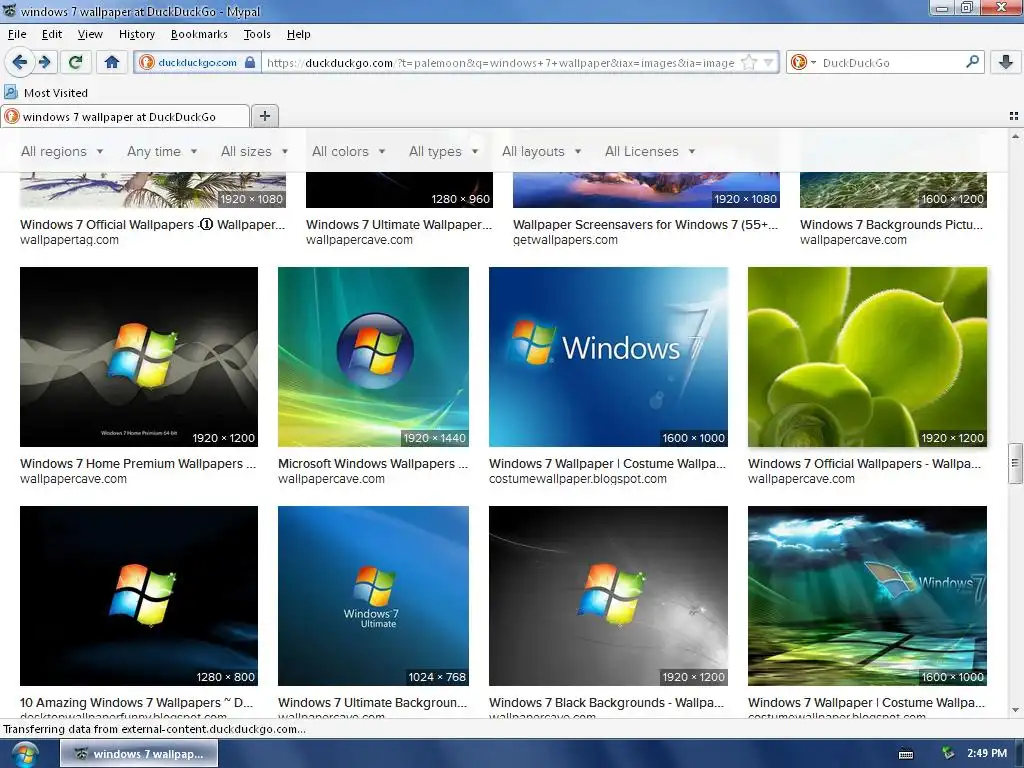Open the Microsoft Windows Wallpapers Vista orb thumbnail
This screenshot has height=768, width=1024.
click(x=373, y=357)
